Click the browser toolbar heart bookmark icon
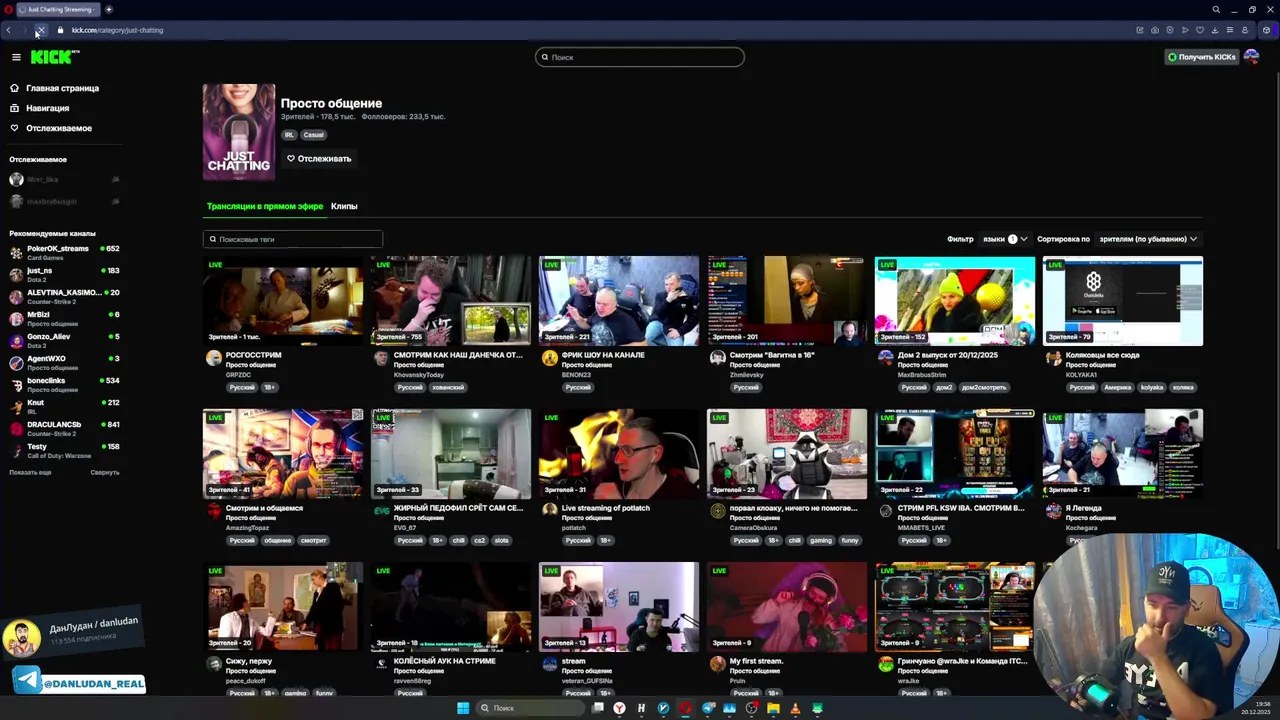This screenshot has height=720, width=1280. coord(1200,30)
